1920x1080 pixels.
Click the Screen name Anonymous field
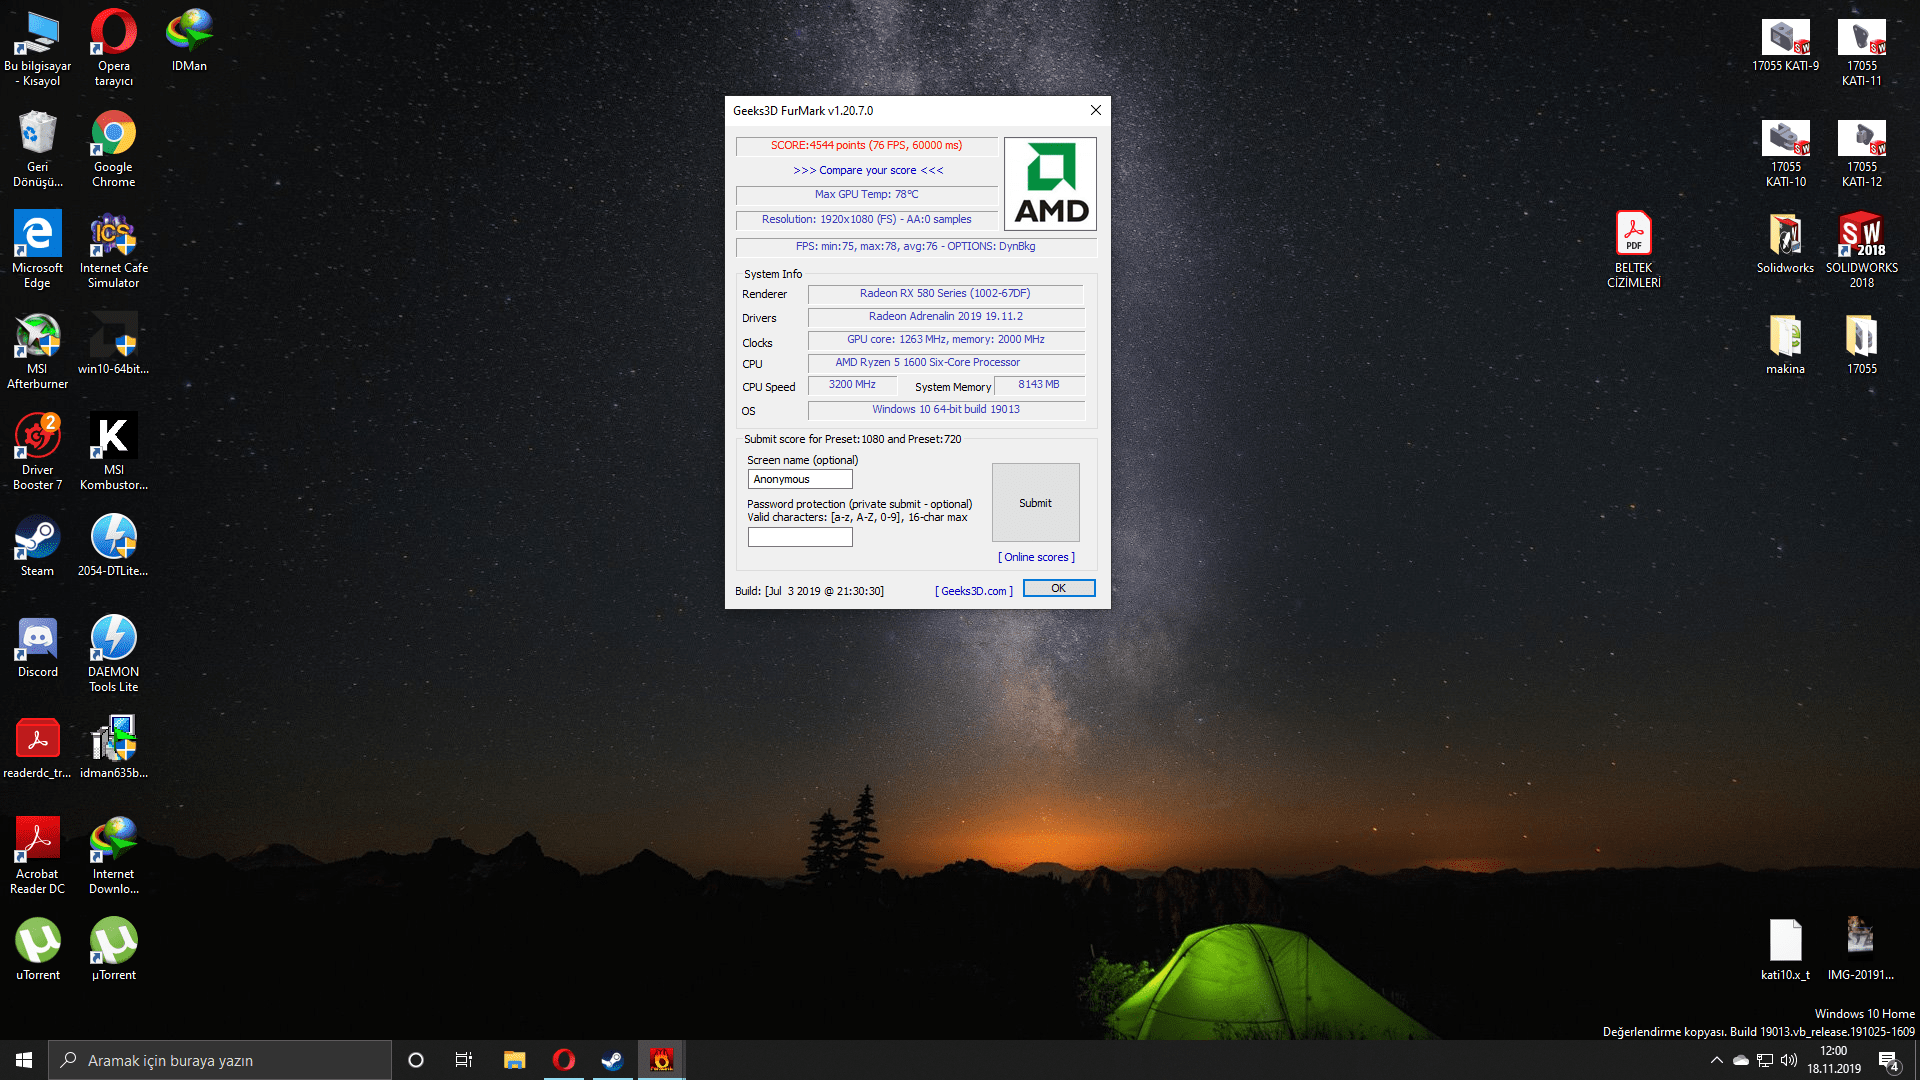[x=799, y=479]
